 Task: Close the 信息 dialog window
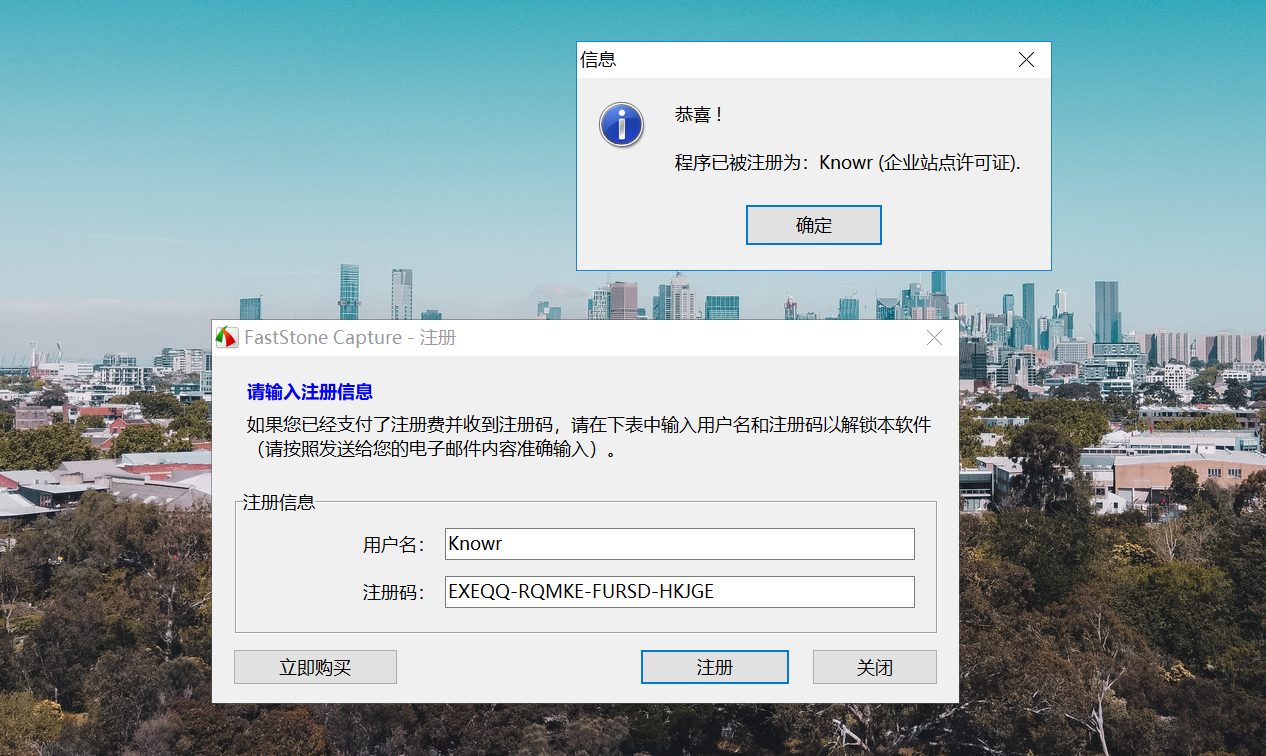point(1026,60)
